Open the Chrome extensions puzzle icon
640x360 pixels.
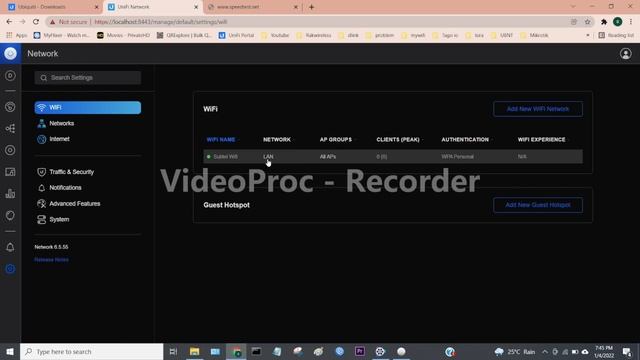pos(604,22)
